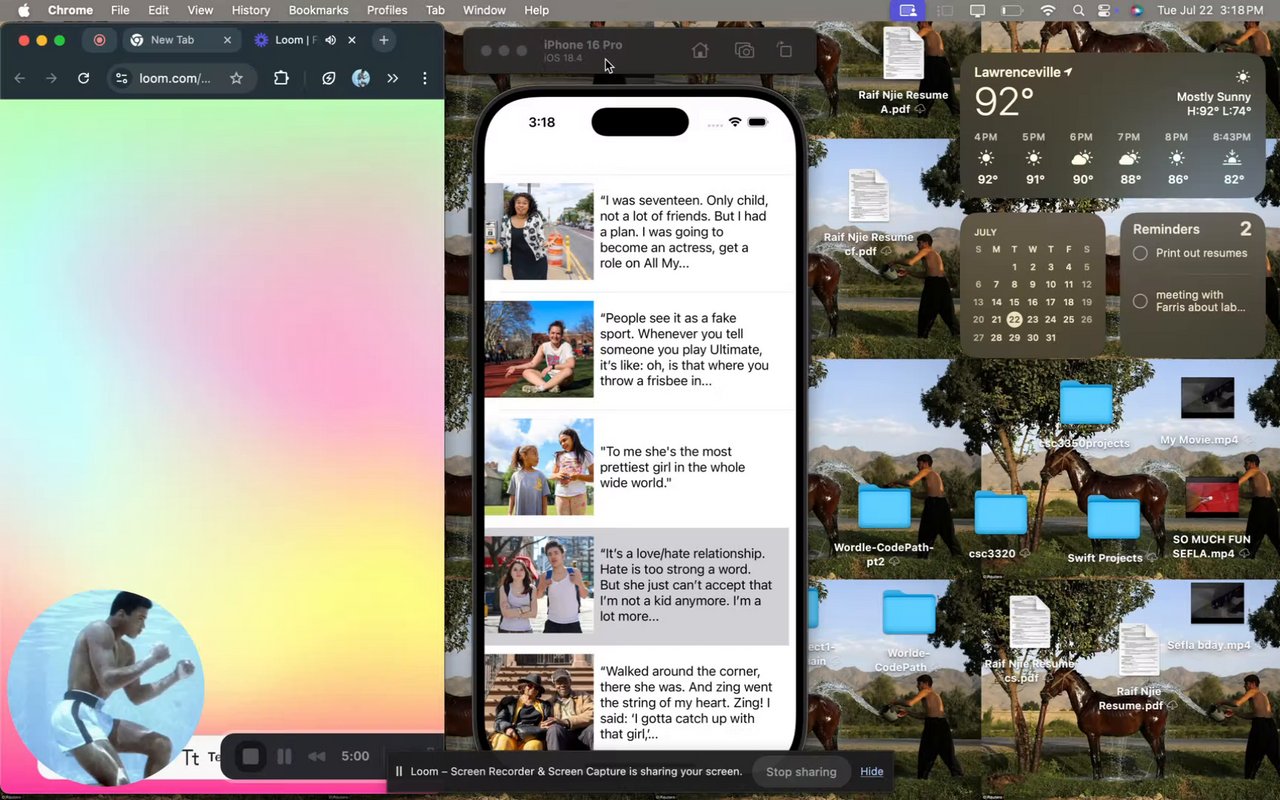The image size is (1280, 800).
Task: Mark 'Print out resumes' reminder complete
Action: 1140,254
